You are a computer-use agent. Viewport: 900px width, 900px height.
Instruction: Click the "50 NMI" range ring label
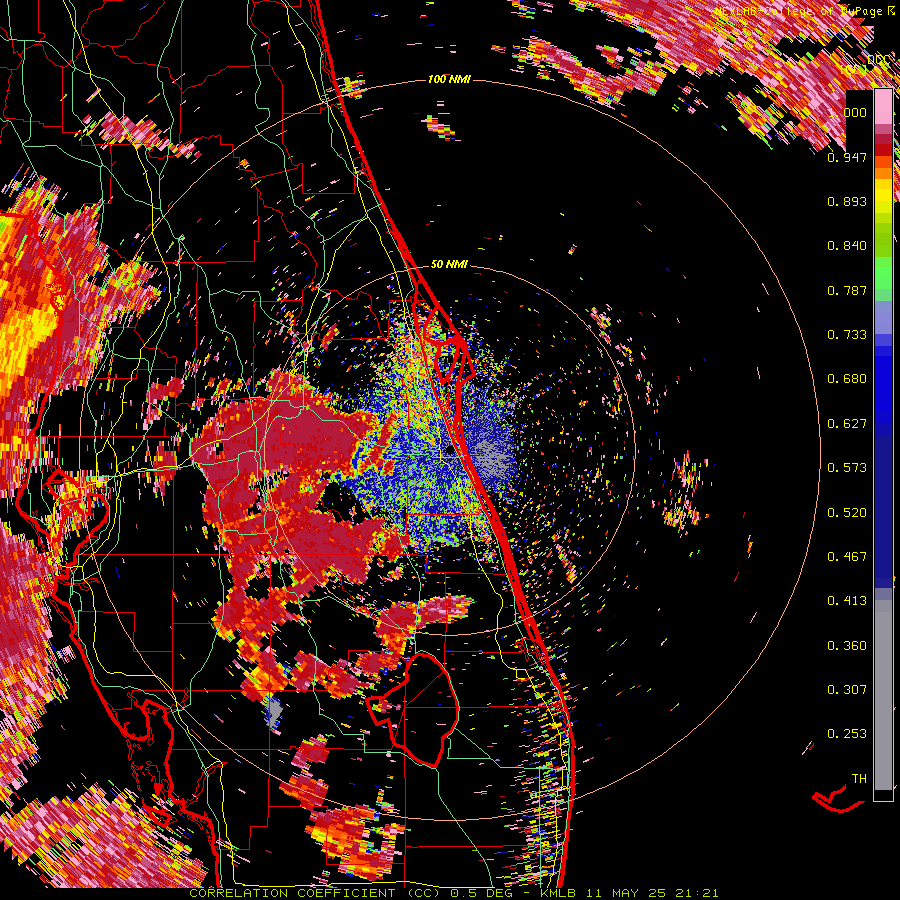pos(449,264)
